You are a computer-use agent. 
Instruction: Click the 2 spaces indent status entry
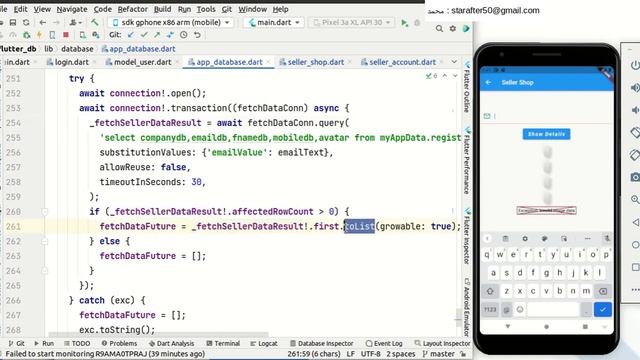point(401,354)
